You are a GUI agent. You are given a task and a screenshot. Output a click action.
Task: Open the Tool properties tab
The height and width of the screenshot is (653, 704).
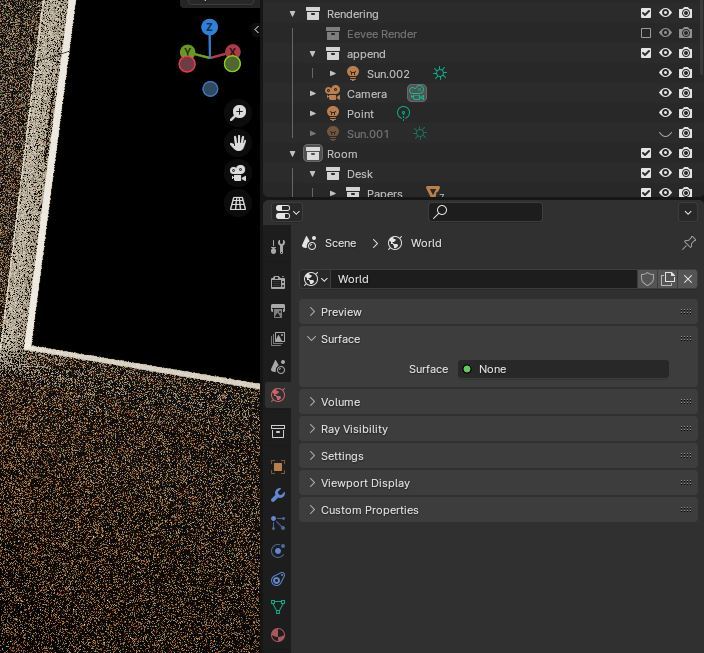(278, 247)
